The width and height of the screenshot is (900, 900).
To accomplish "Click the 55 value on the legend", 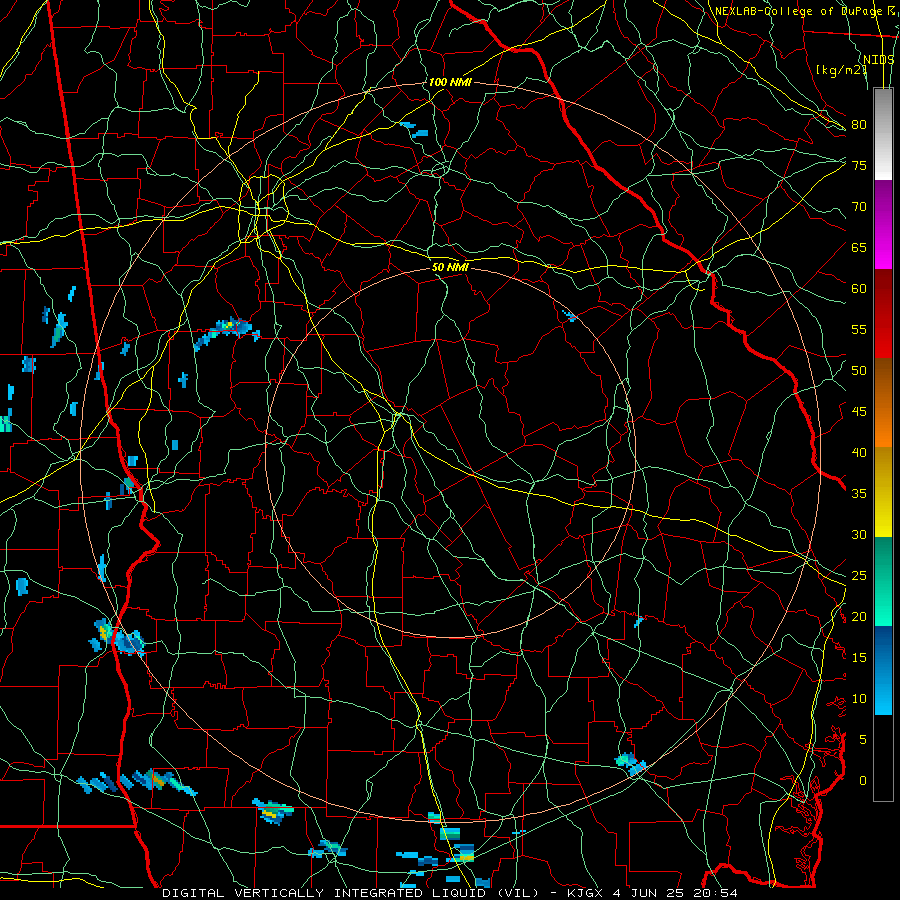I will 859,329.
